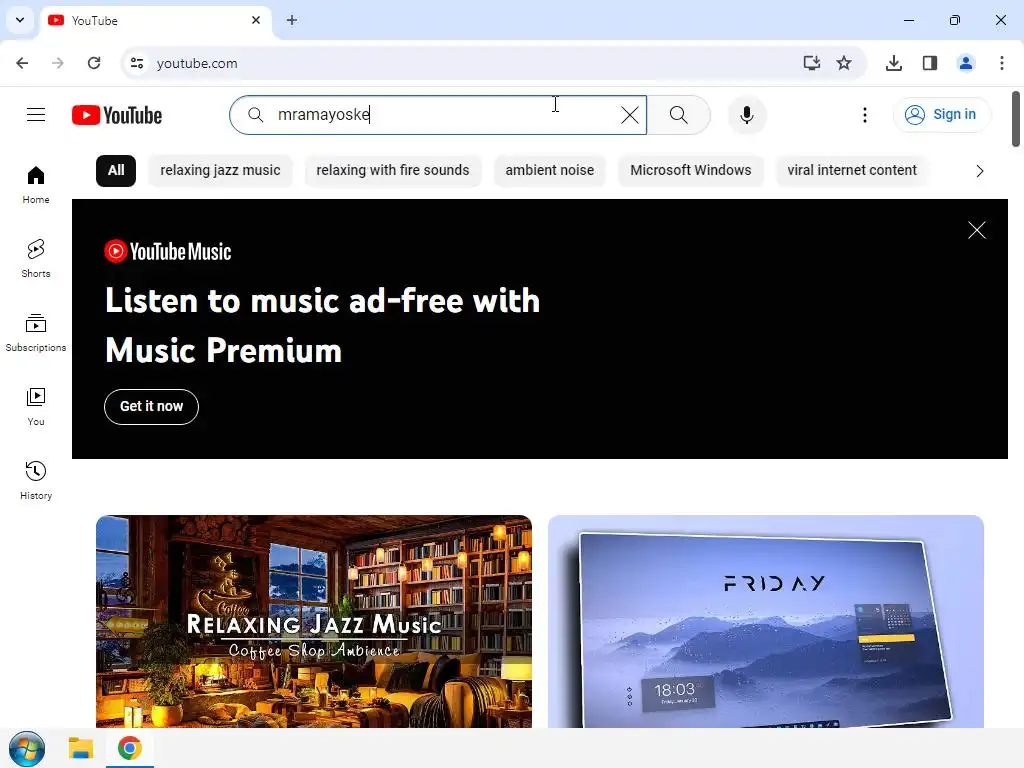Close the YouTube tab
The image size is (1024, 768).
[x=256, y=20]
